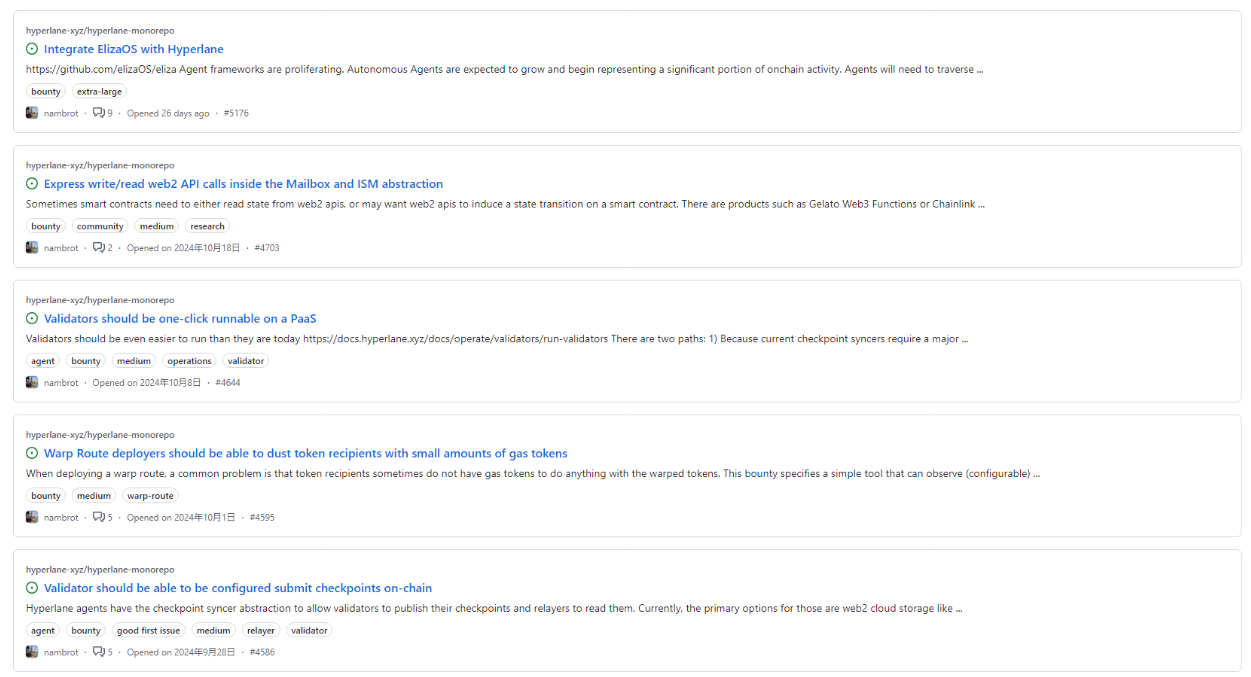Screen dimensions: 1251x677
Task: Select the "extra-large" label
Action: (x=99, y=92)
